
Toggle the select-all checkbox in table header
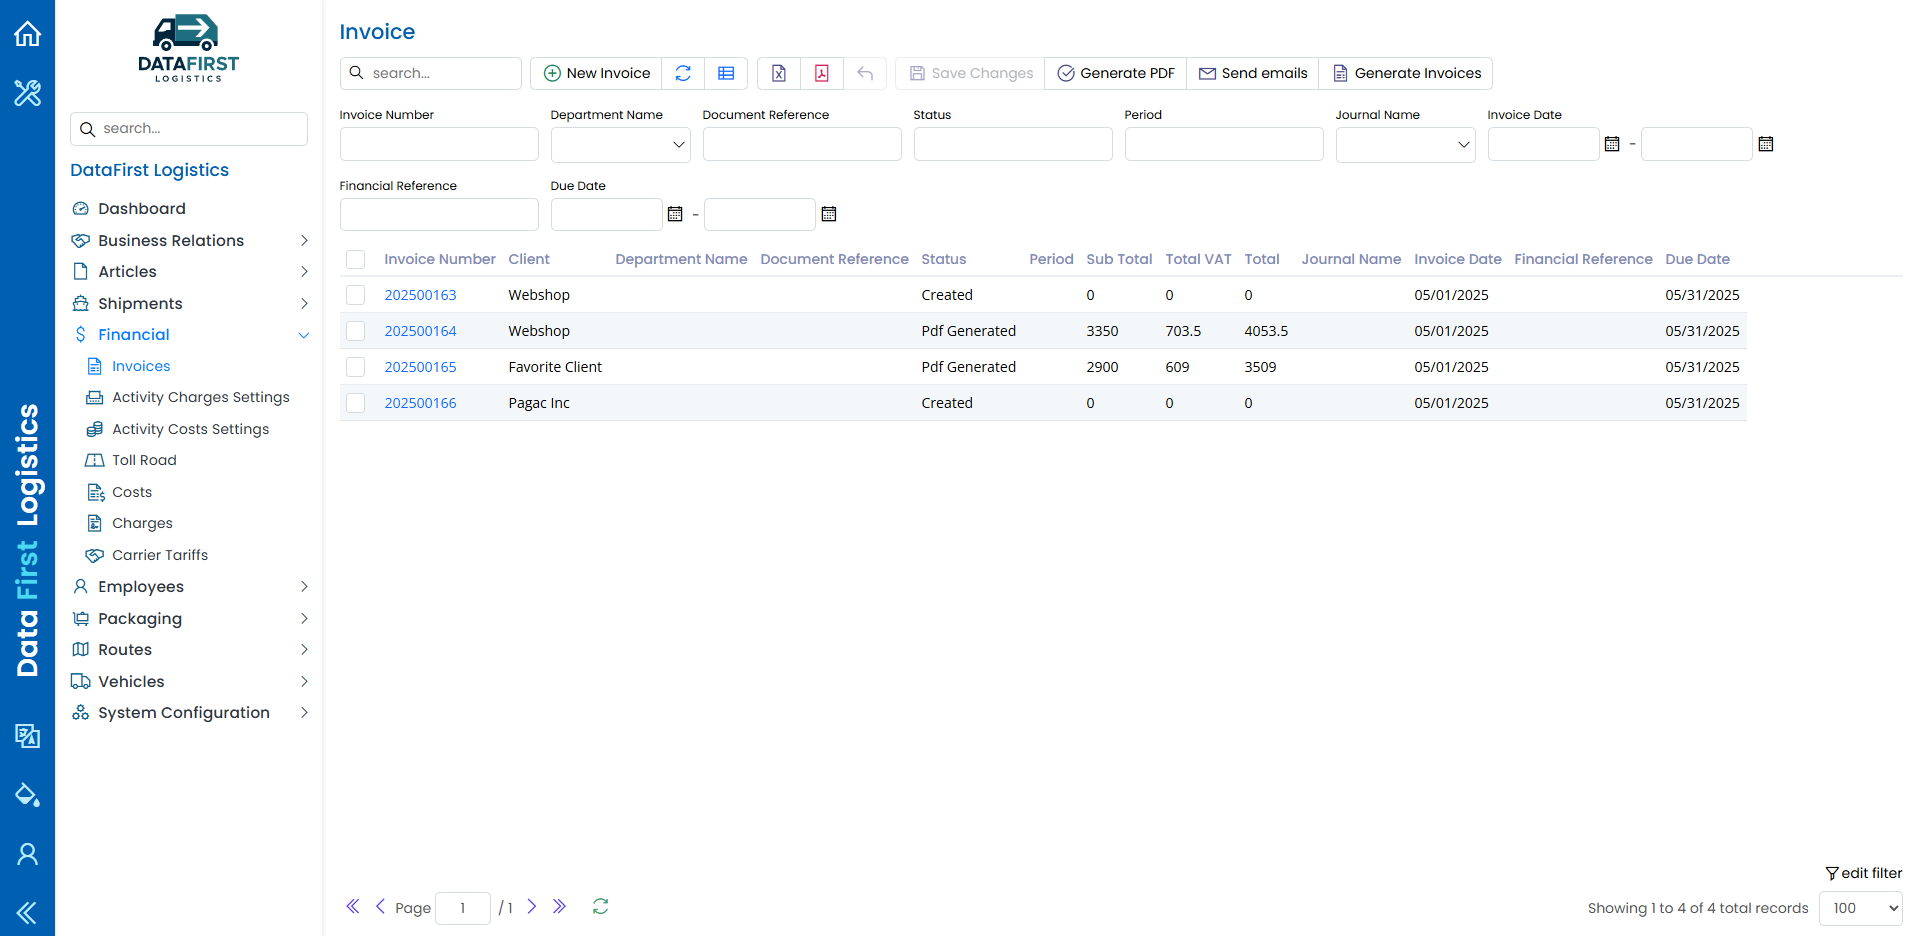pos(355,259)
